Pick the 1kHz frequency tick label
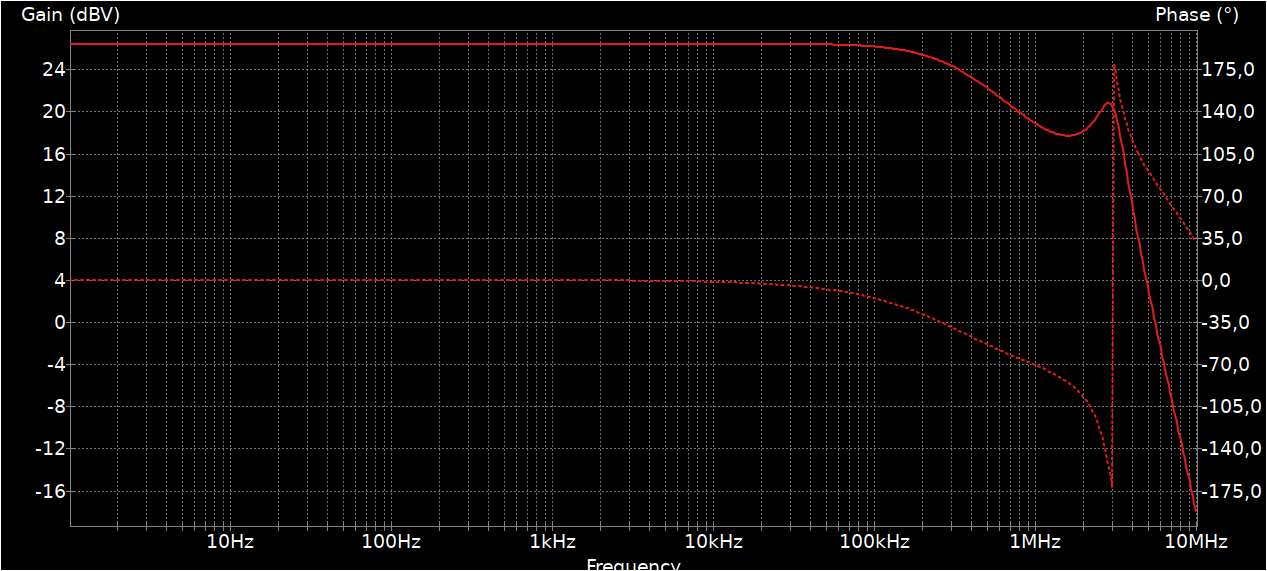The image size is (1267, 571). (552, 541)
